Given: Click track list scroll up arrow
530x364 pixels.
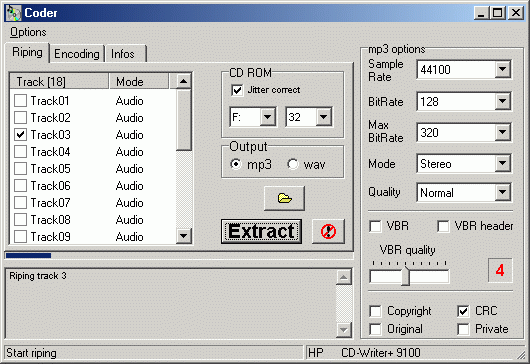Looking at the screenshot, I should (184, 81).
